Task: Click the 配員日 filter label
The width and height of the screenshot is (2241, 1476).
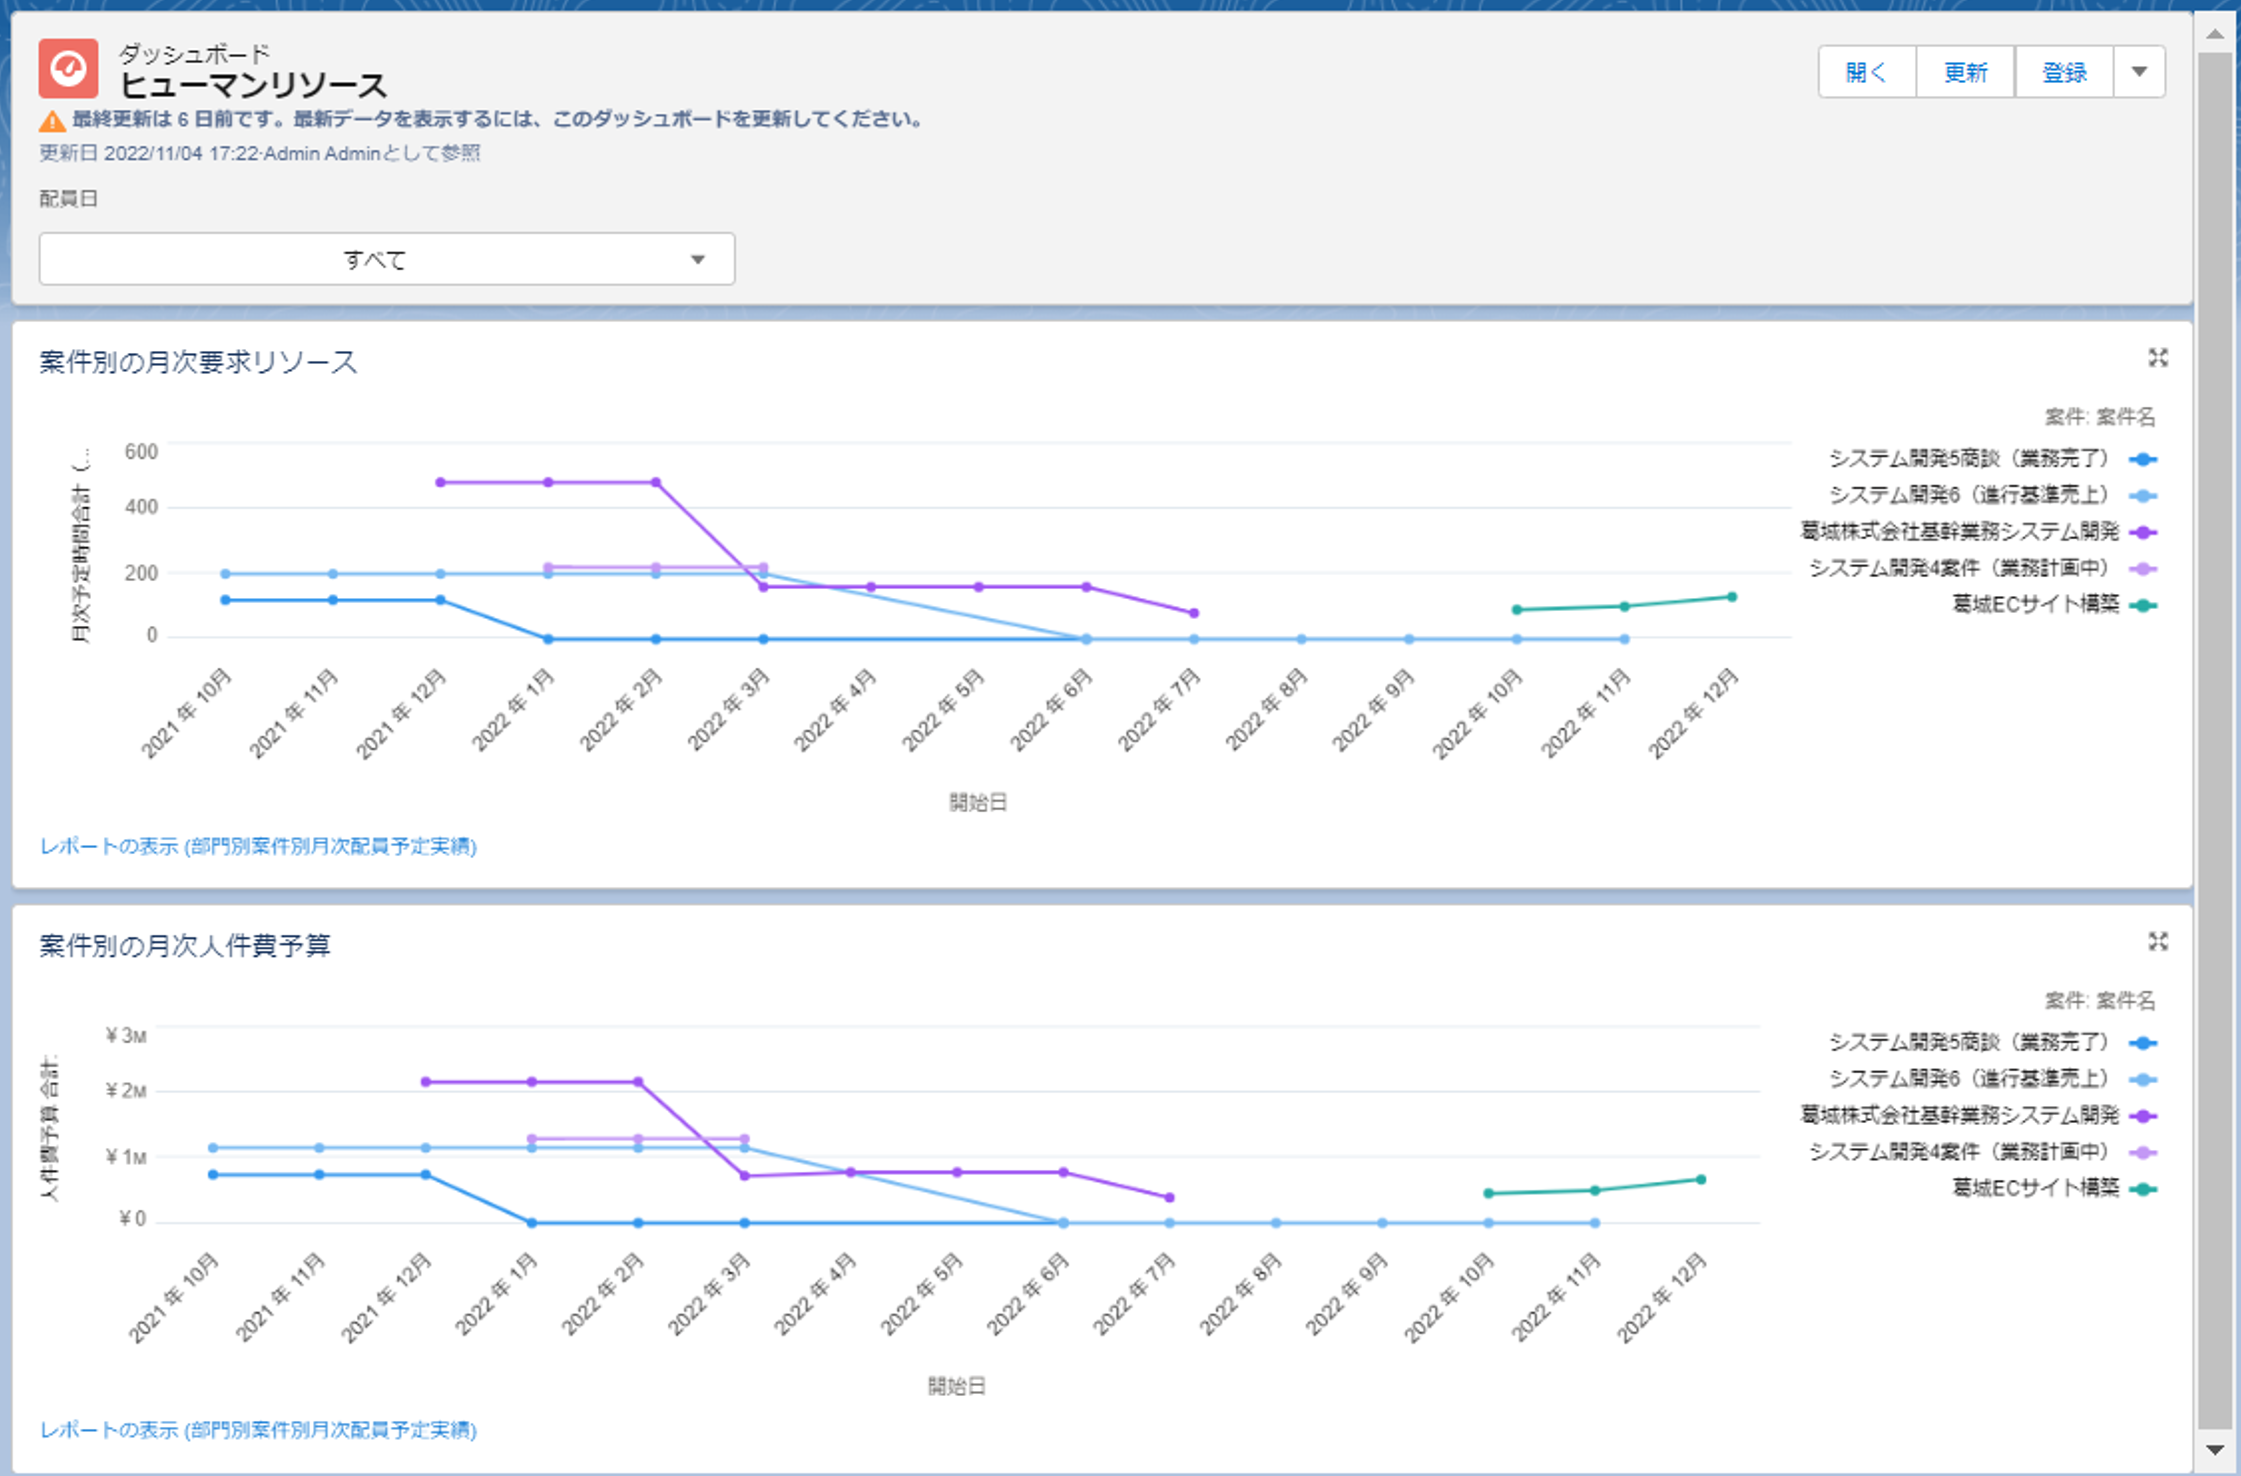Action: point(68,199)
